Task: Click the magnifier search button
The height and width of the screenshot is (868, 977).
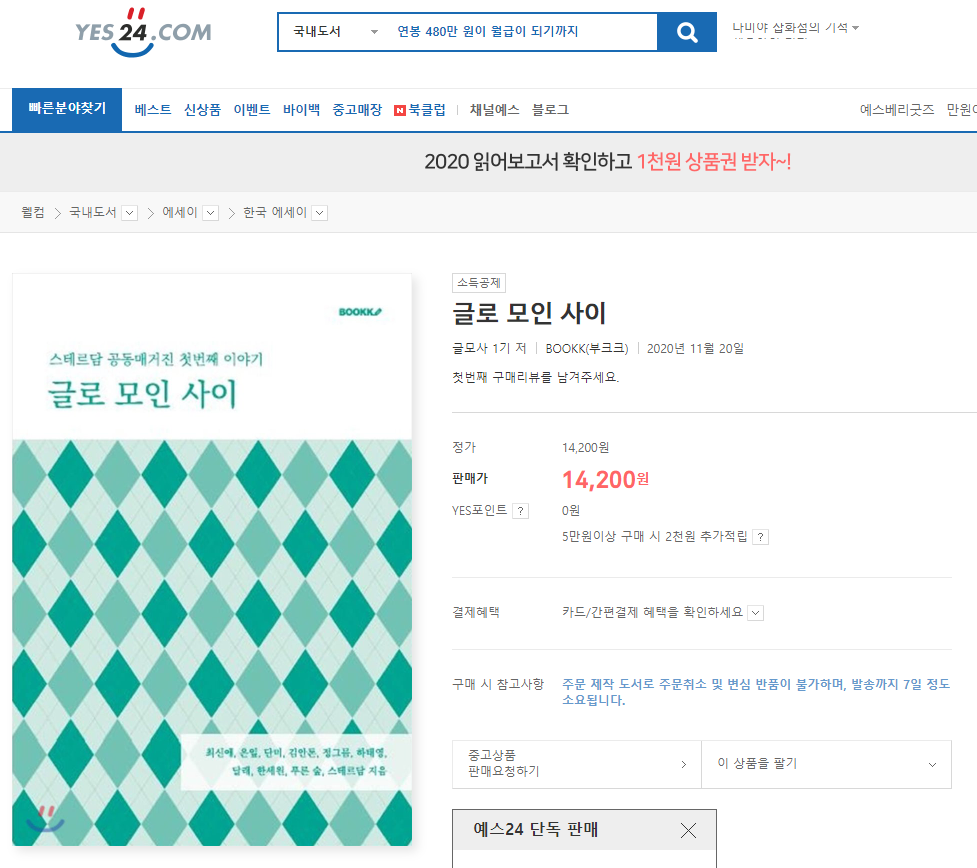Action: (687, 32)
